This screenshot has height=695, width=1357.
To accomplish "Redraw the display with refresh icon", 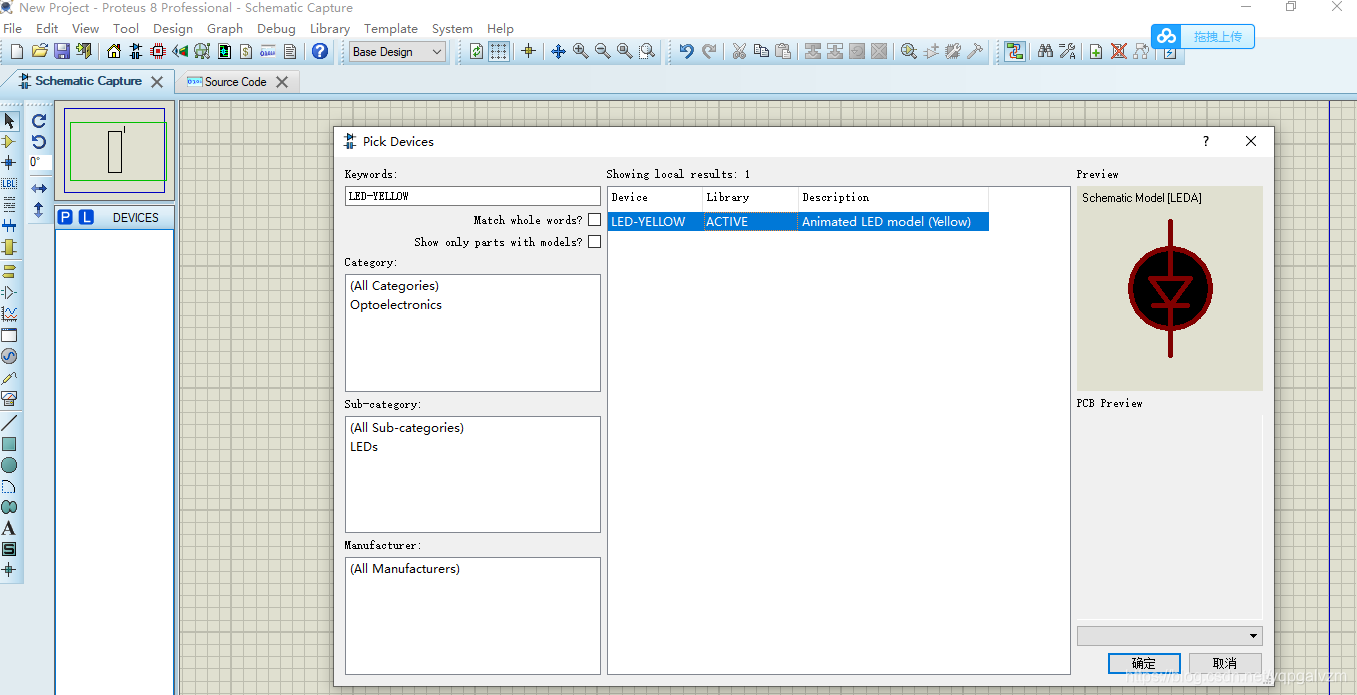I will pos(476,51).
